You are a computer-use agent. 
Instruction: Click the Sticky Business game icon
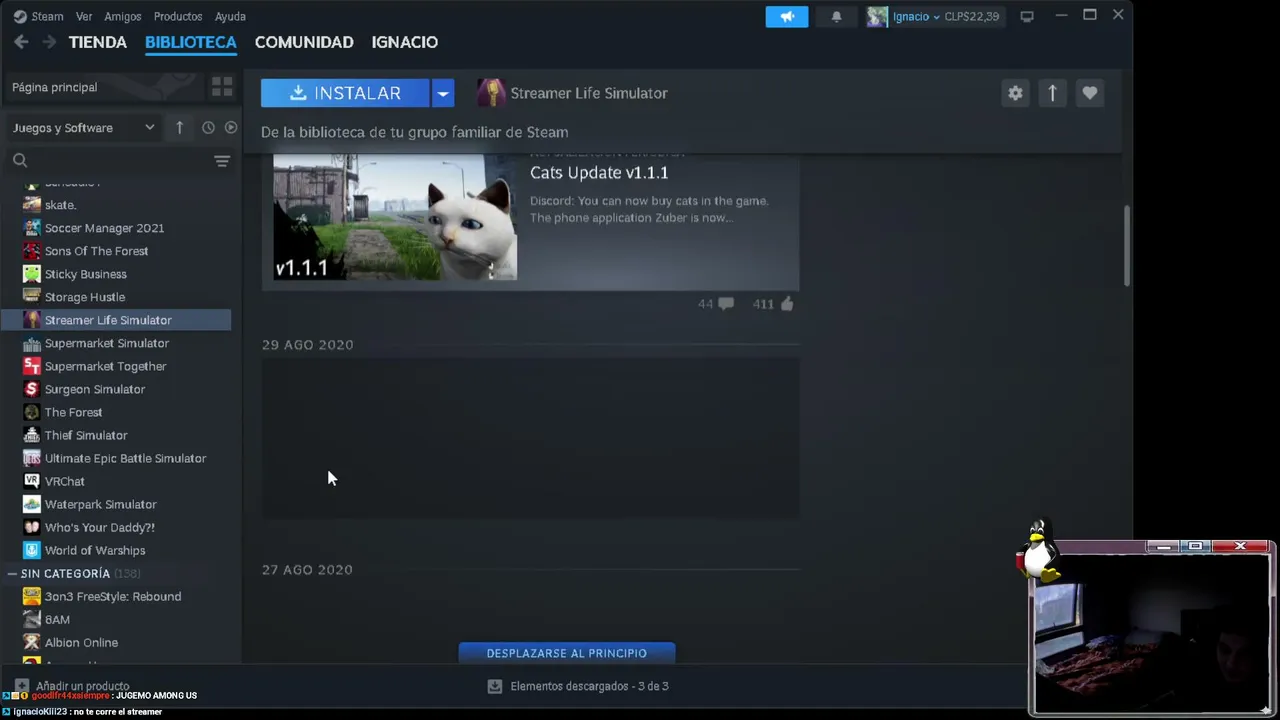coord(32,274)
